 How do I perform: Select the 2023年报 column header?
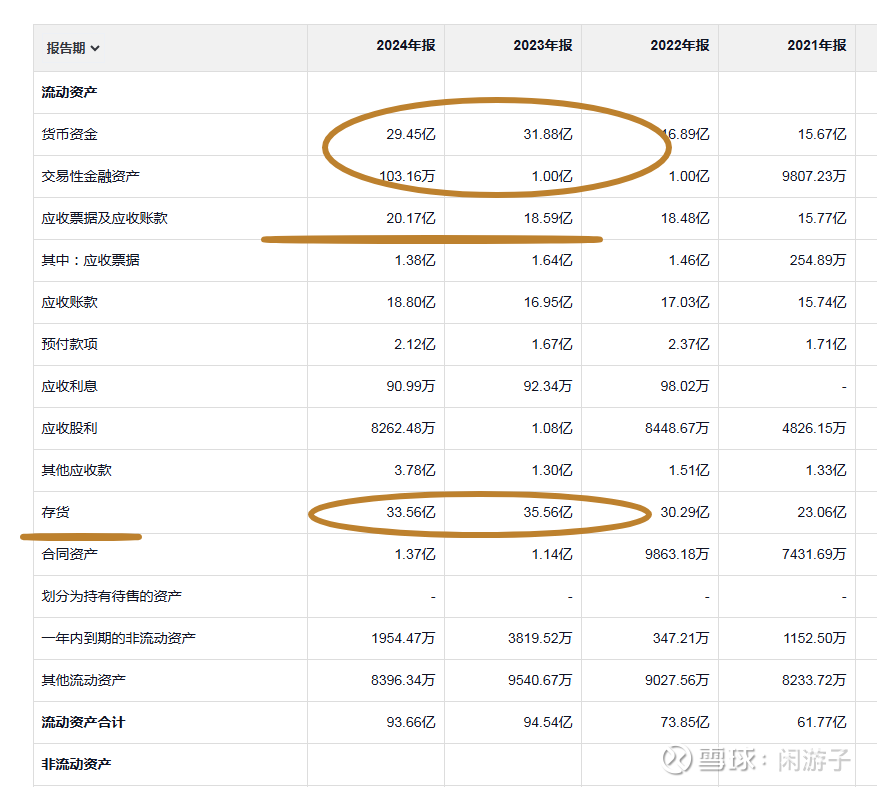tap(543, 45)
